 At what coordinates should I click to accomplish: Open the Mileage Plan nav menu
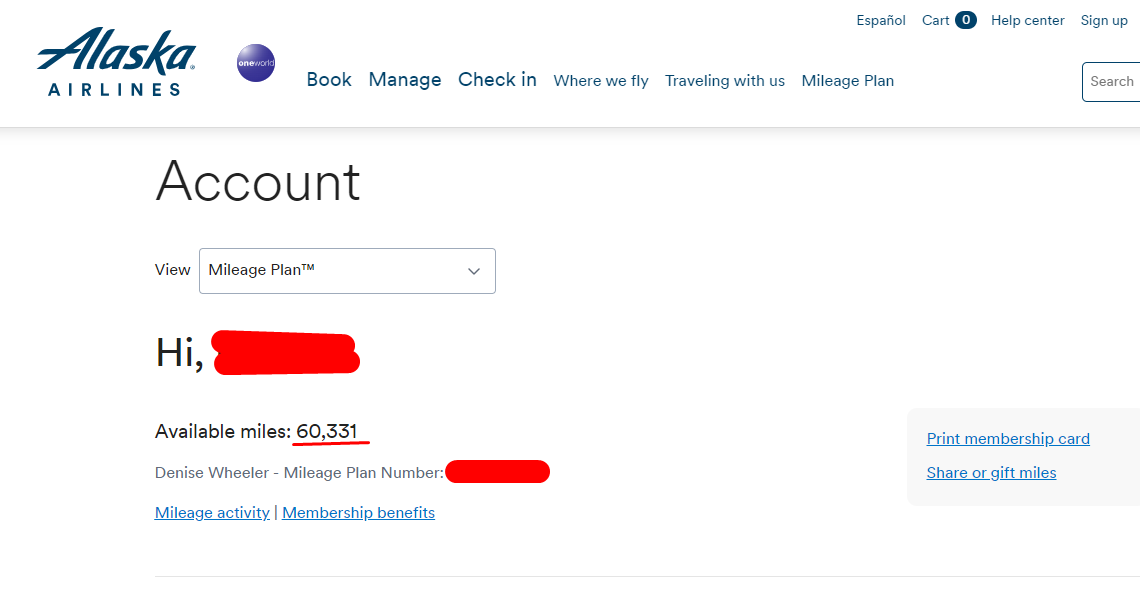coord(848,81)
